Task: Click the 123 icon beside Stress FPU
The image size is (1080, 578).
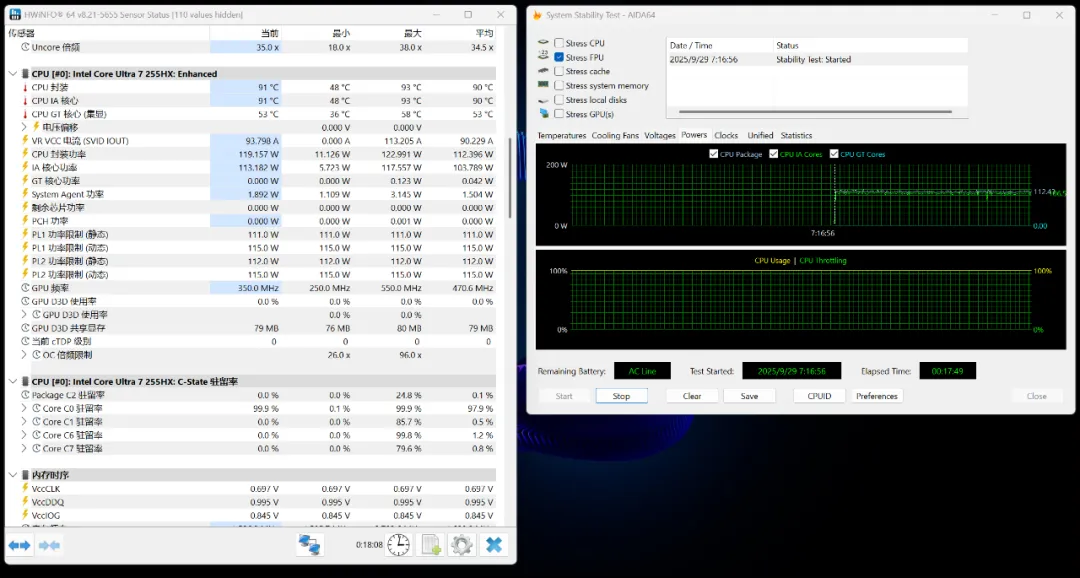Action: [x=543, y=56]
